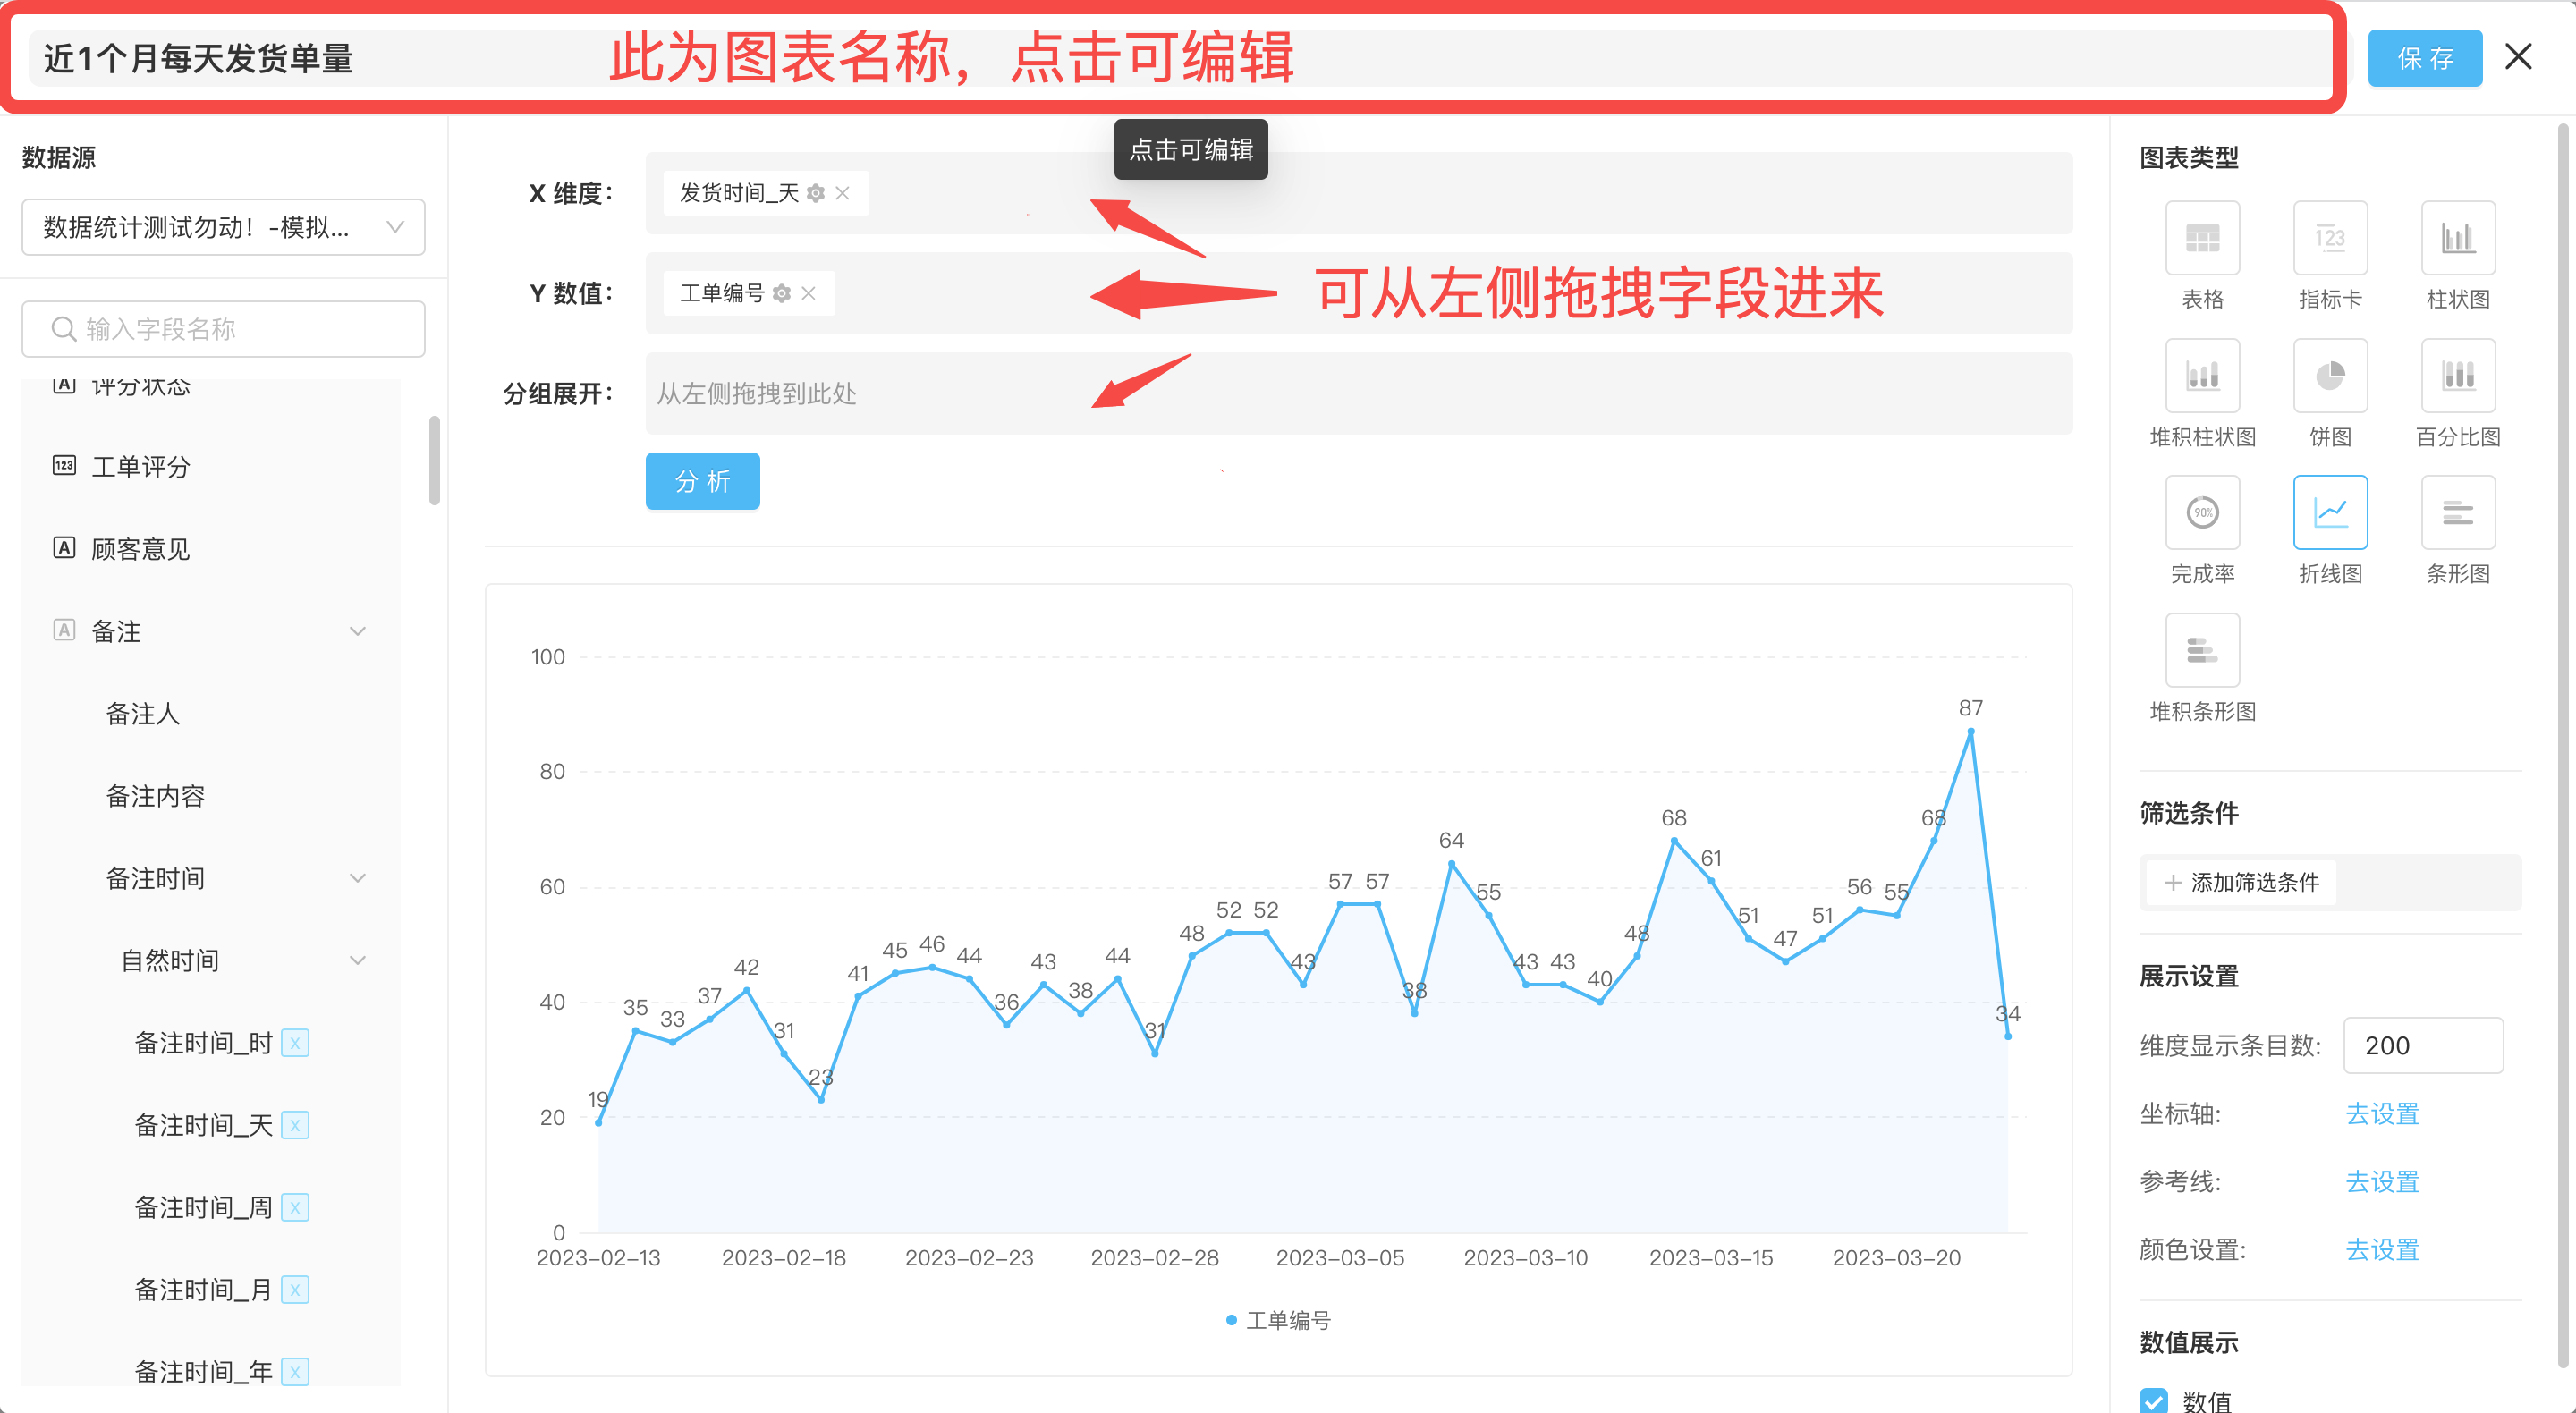Select the 备注时间_年 field
Viewport: 2576px width, 1413px height.
203,1372
